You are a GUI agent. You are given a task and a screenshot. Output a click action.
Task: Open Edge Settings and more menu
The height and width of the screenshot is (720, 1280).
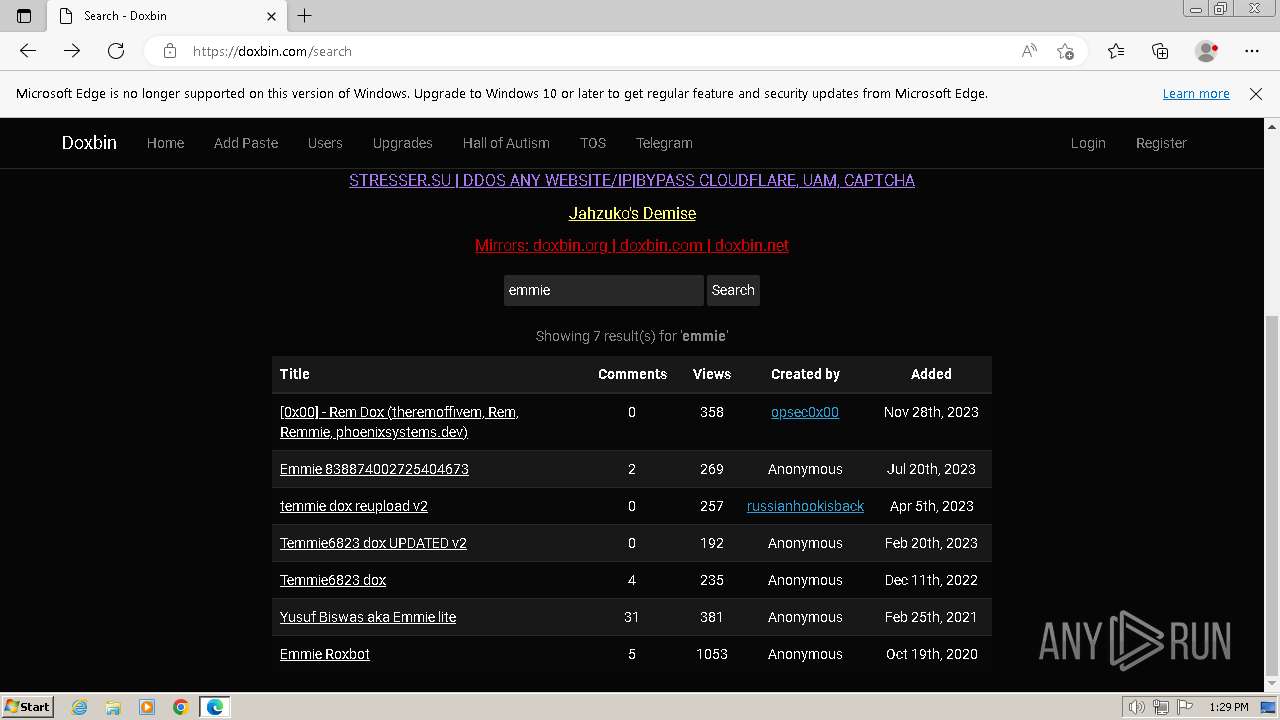point(1252,51)
